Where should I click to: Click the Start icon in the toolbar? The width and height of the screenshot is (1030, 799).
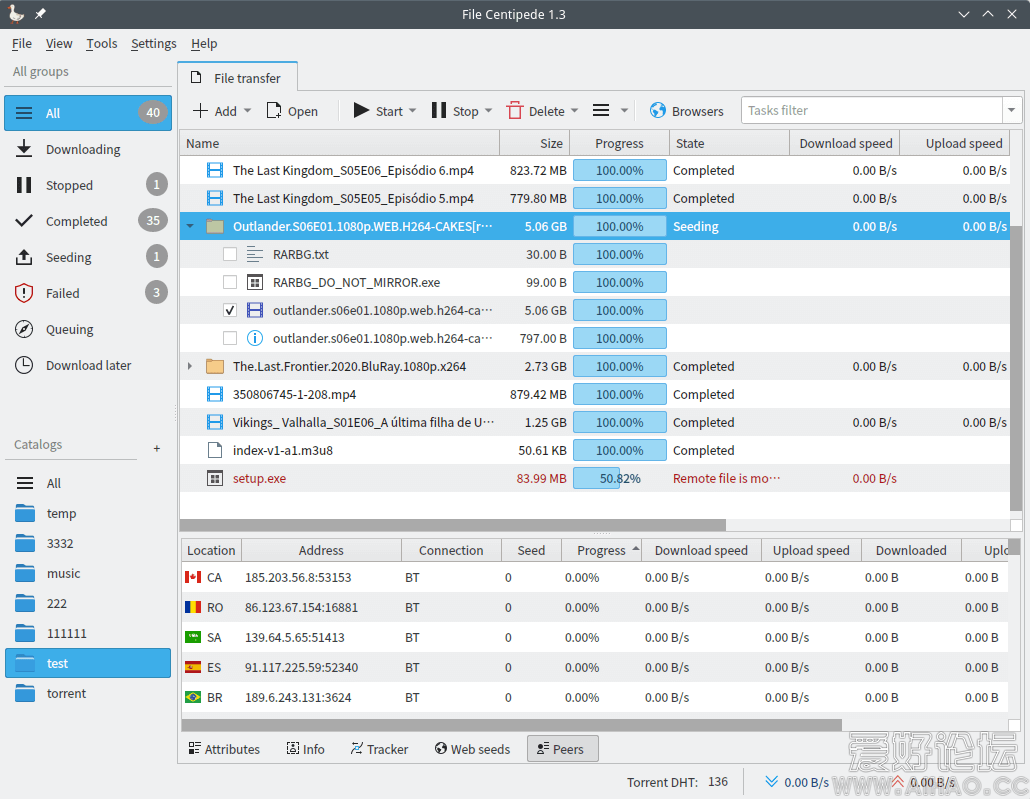point(364,110)
